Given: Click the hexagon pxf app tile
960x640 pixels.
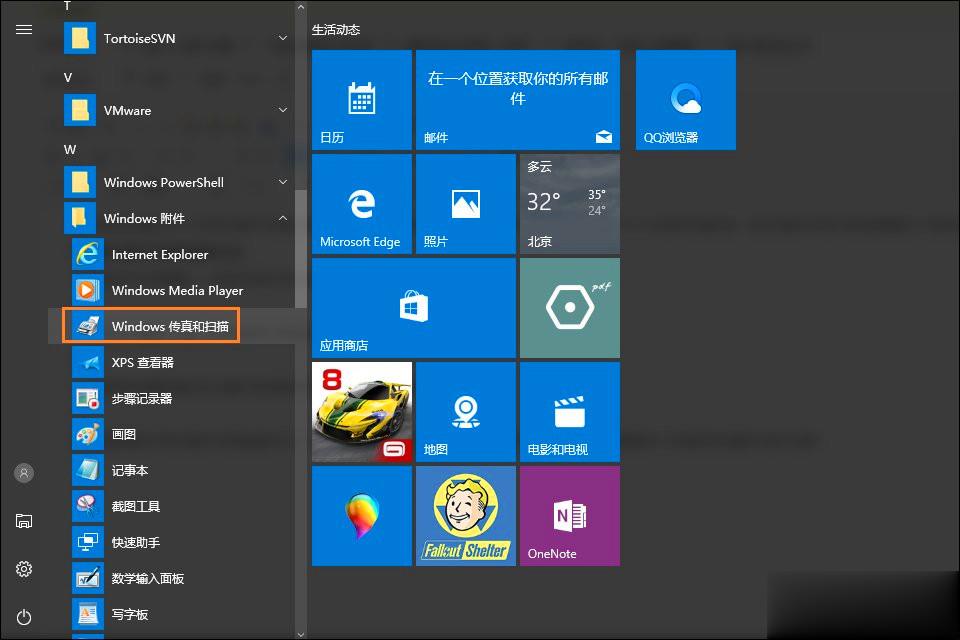Looking at the screenshot, I should [570, 308].
